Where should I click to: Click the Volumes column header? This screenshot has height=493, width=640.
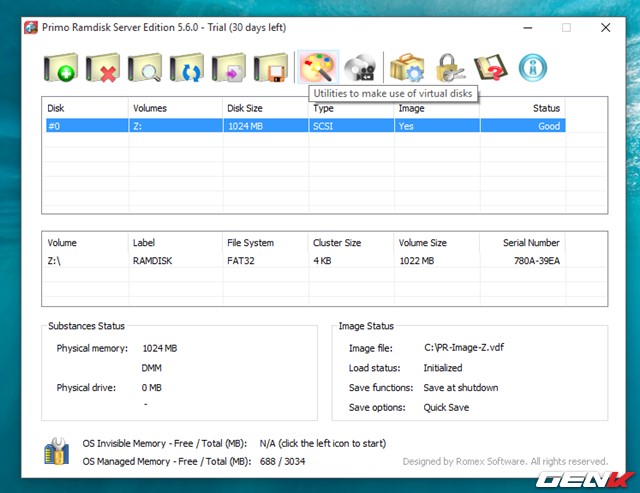(150, 108)
